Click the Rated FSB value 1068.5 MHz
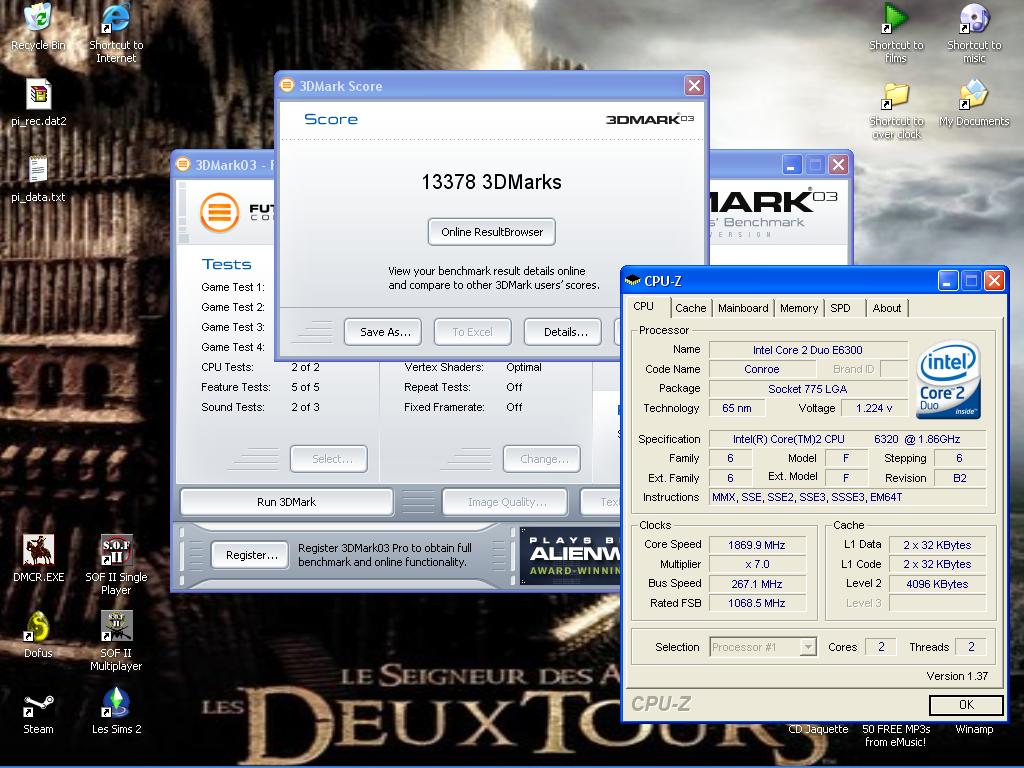Viewport: 1024px width, 768px height. (756, 603)
